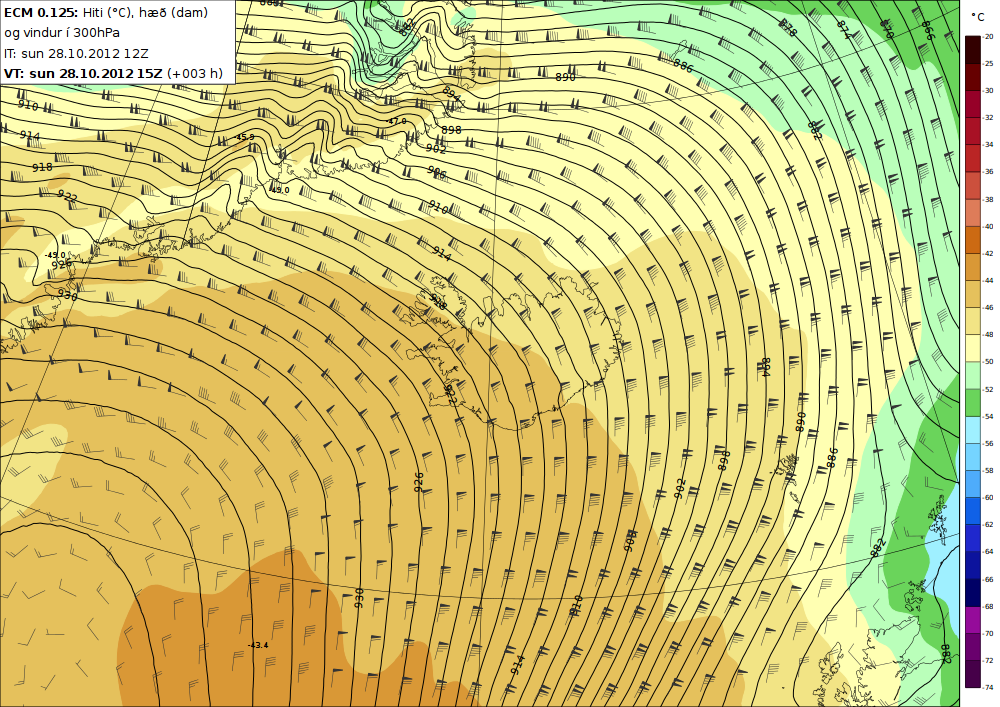Click the 'ECM 0.125: Hiti (°C), hæð (dam)' title line
This screenshot has height=707, width=1000.
pyautogui.click(x=106, y=13)
